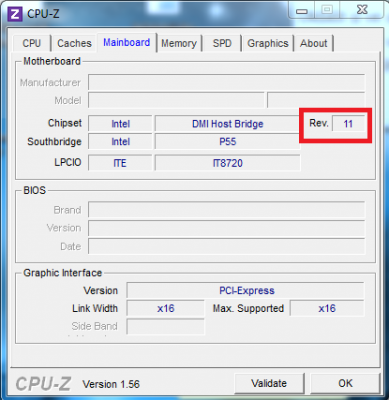The width and height of the screenshot is (389, 400).
Task: Switch to the Graphics tab
Action: point(268,43)
